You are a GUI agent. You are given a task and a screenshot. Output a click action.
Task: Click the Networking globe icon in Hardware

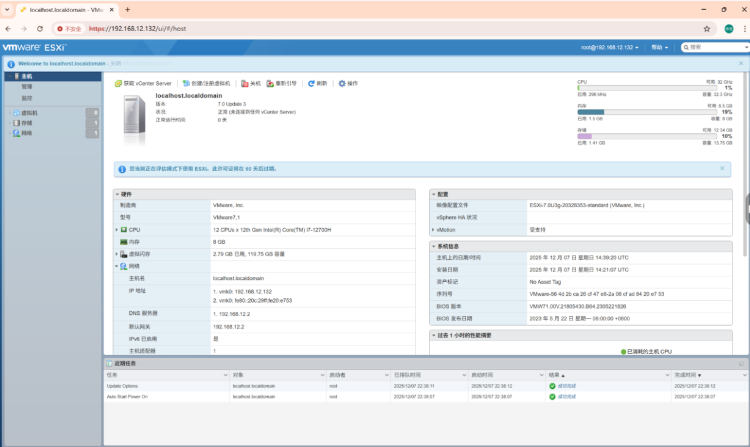coord(124,266)
